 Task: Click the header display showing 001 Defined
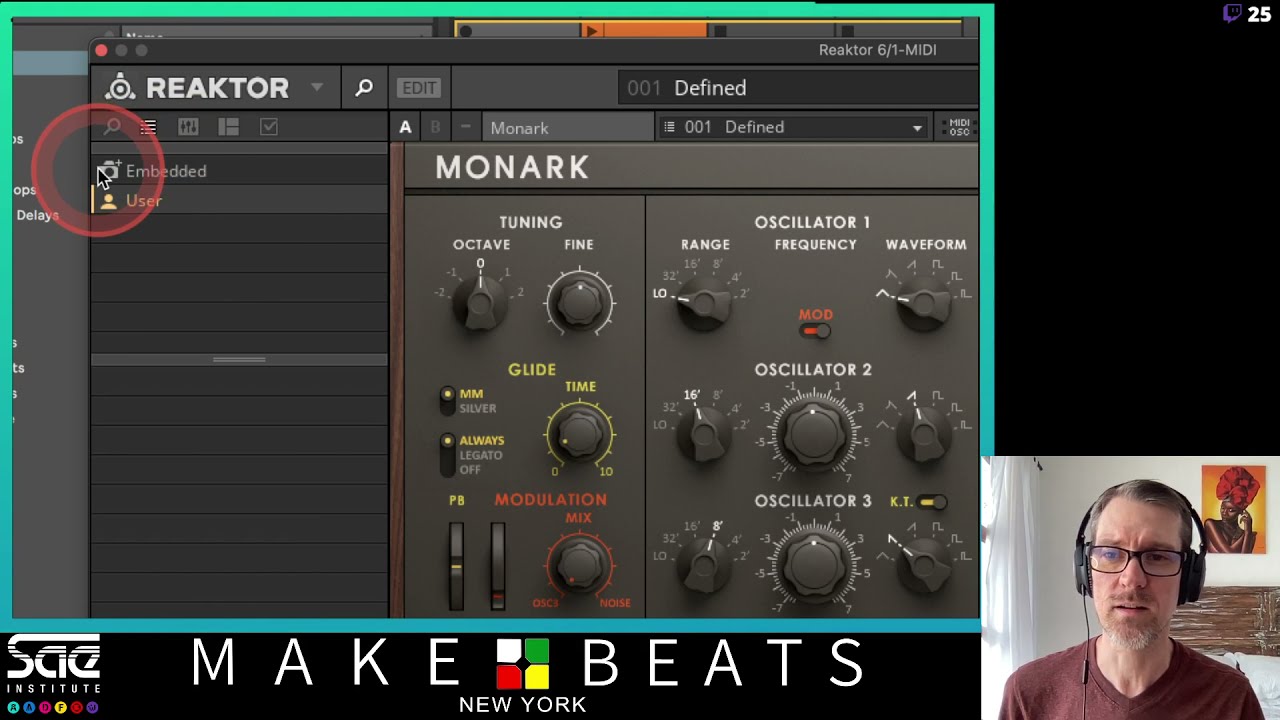click(x=797, y=88)
